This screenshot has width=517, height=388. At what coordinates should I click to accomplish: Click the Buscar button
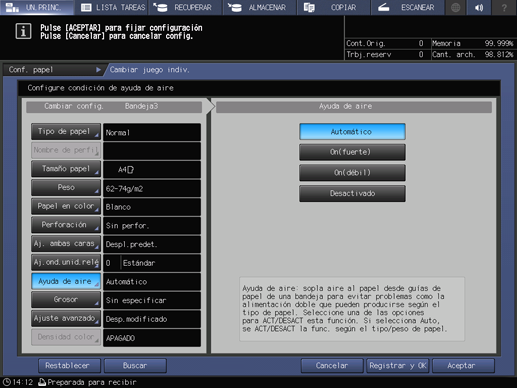tap(135, 366)
